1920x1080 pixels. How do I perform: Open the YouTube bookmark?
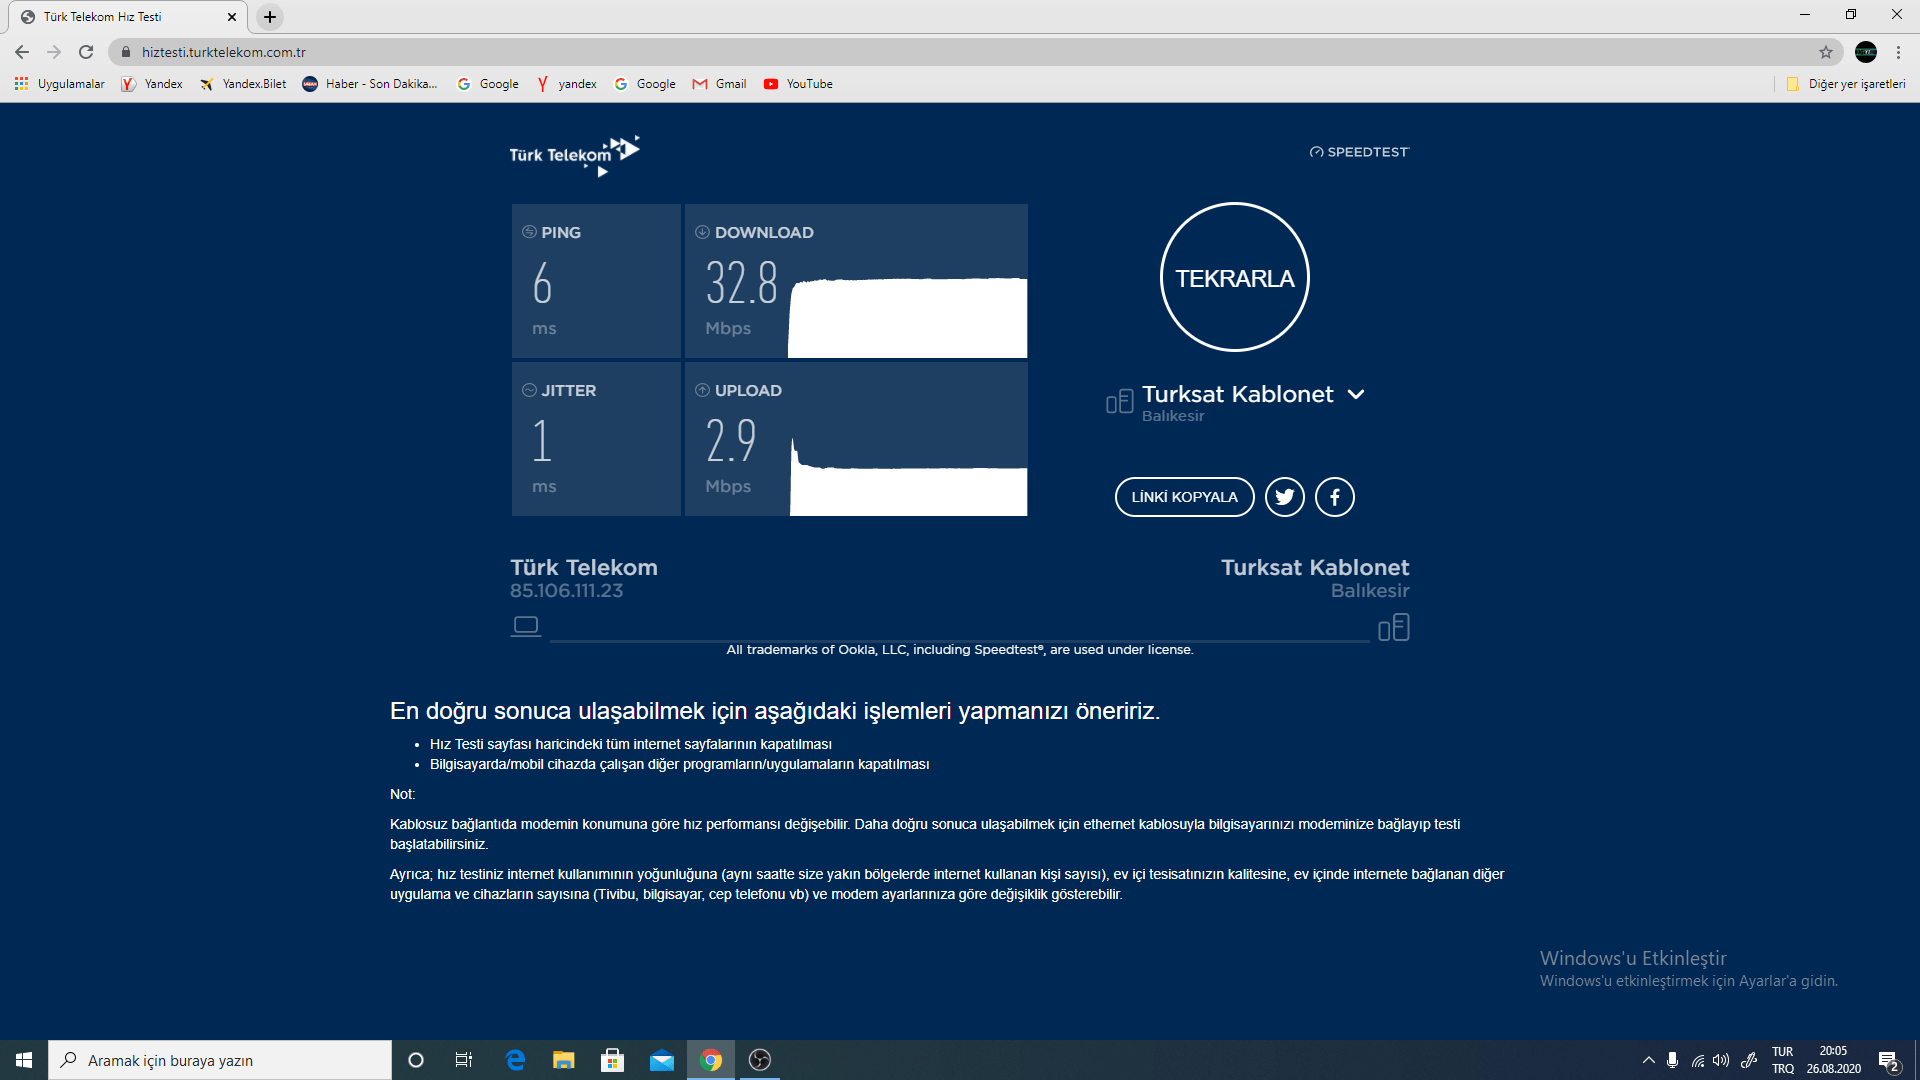click(798, 84)
